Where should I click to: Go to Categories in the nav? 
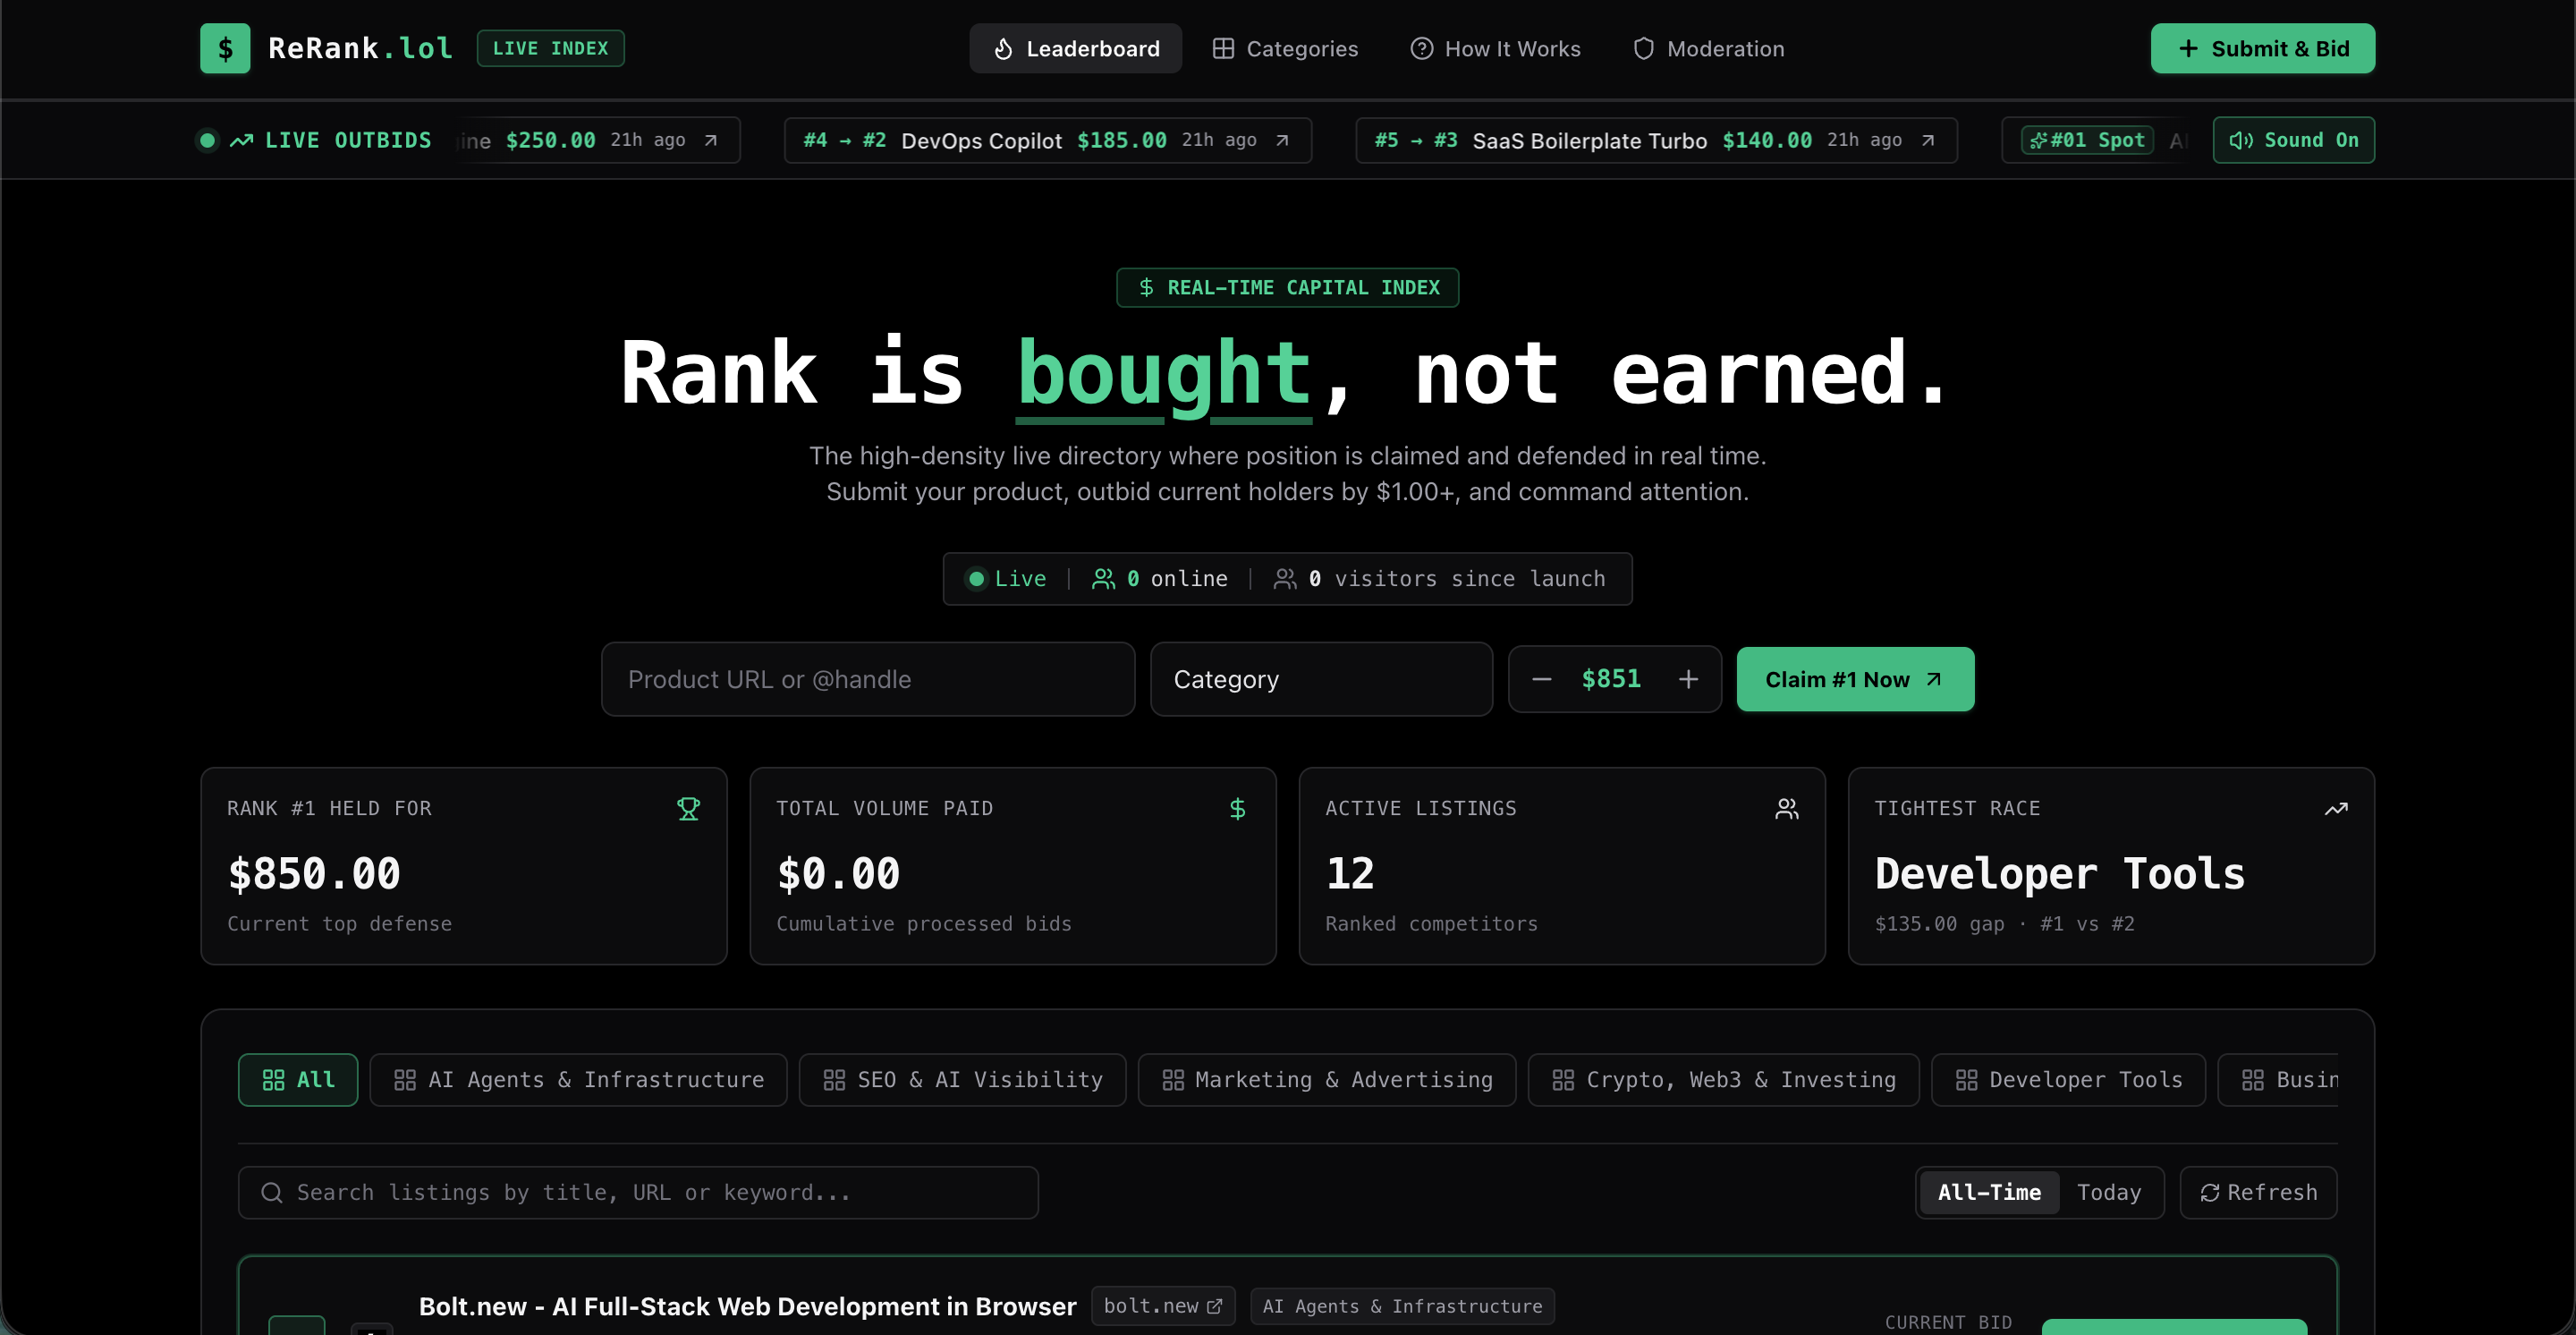point(1285,48)
